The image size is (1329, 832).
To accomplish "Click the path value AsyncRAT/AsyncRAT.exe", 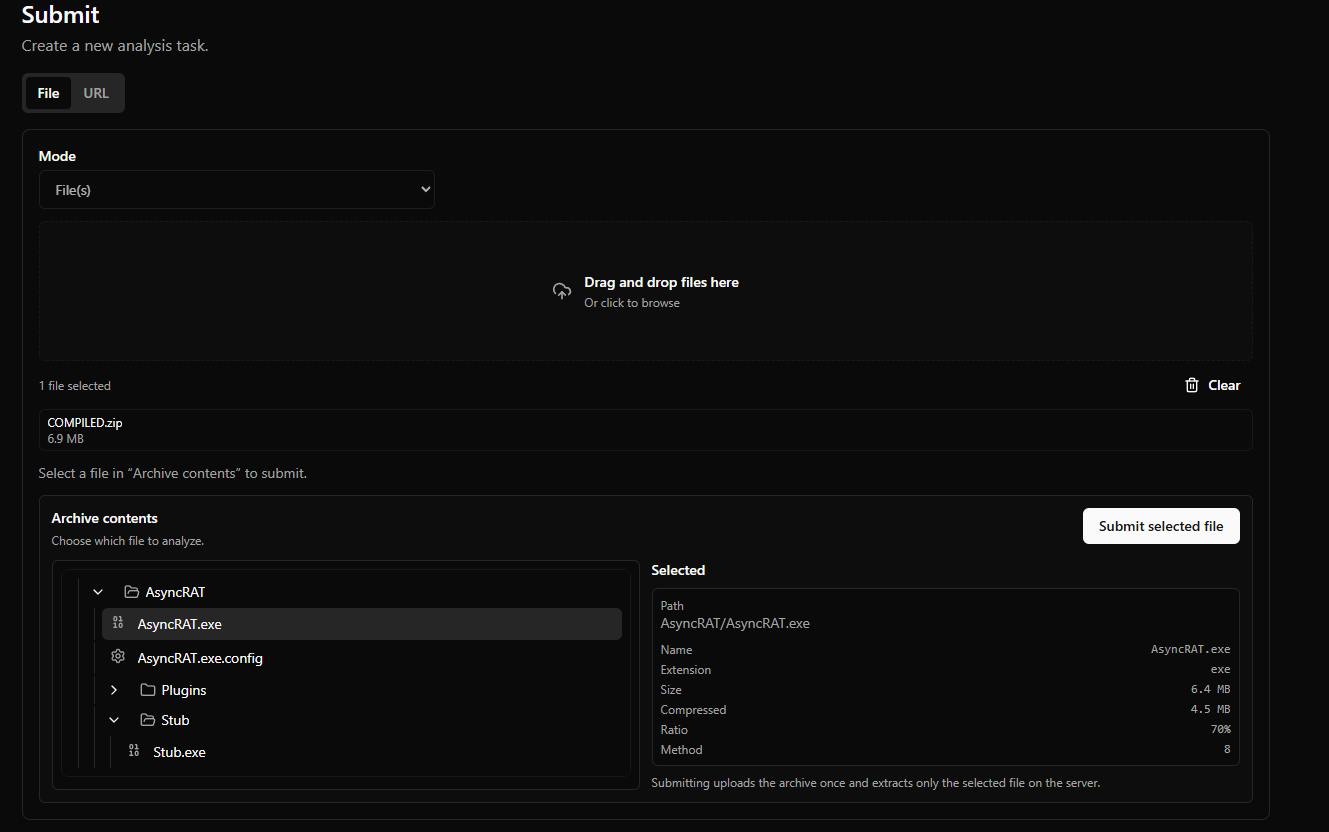I will pos(735,623).
